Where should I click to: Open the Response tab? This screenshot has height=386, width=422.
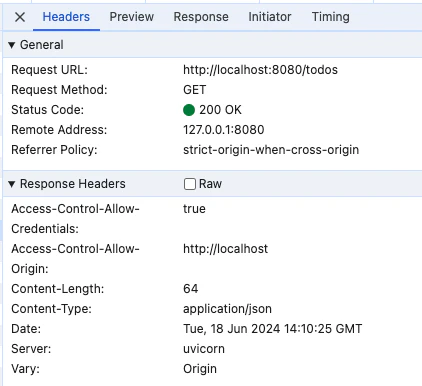[x=201, y=17]
